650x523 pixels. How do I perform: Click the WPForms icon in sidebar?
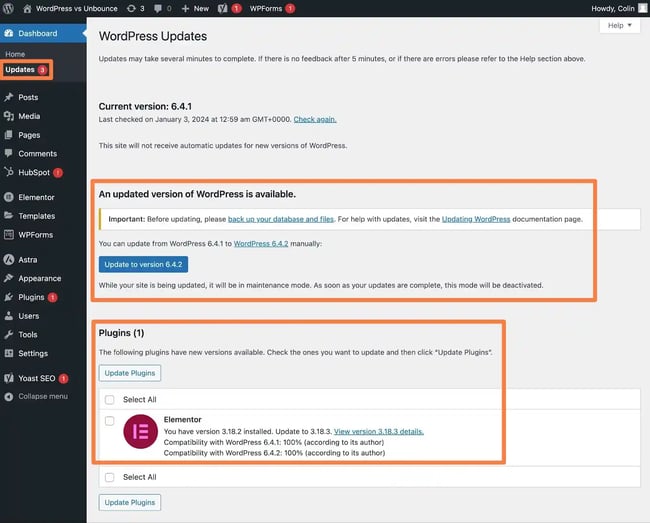click(9, 235)
